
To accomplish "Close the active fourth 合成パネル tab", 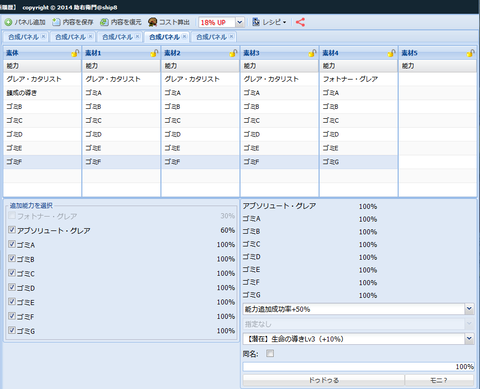I will click(x=184, y=37).
